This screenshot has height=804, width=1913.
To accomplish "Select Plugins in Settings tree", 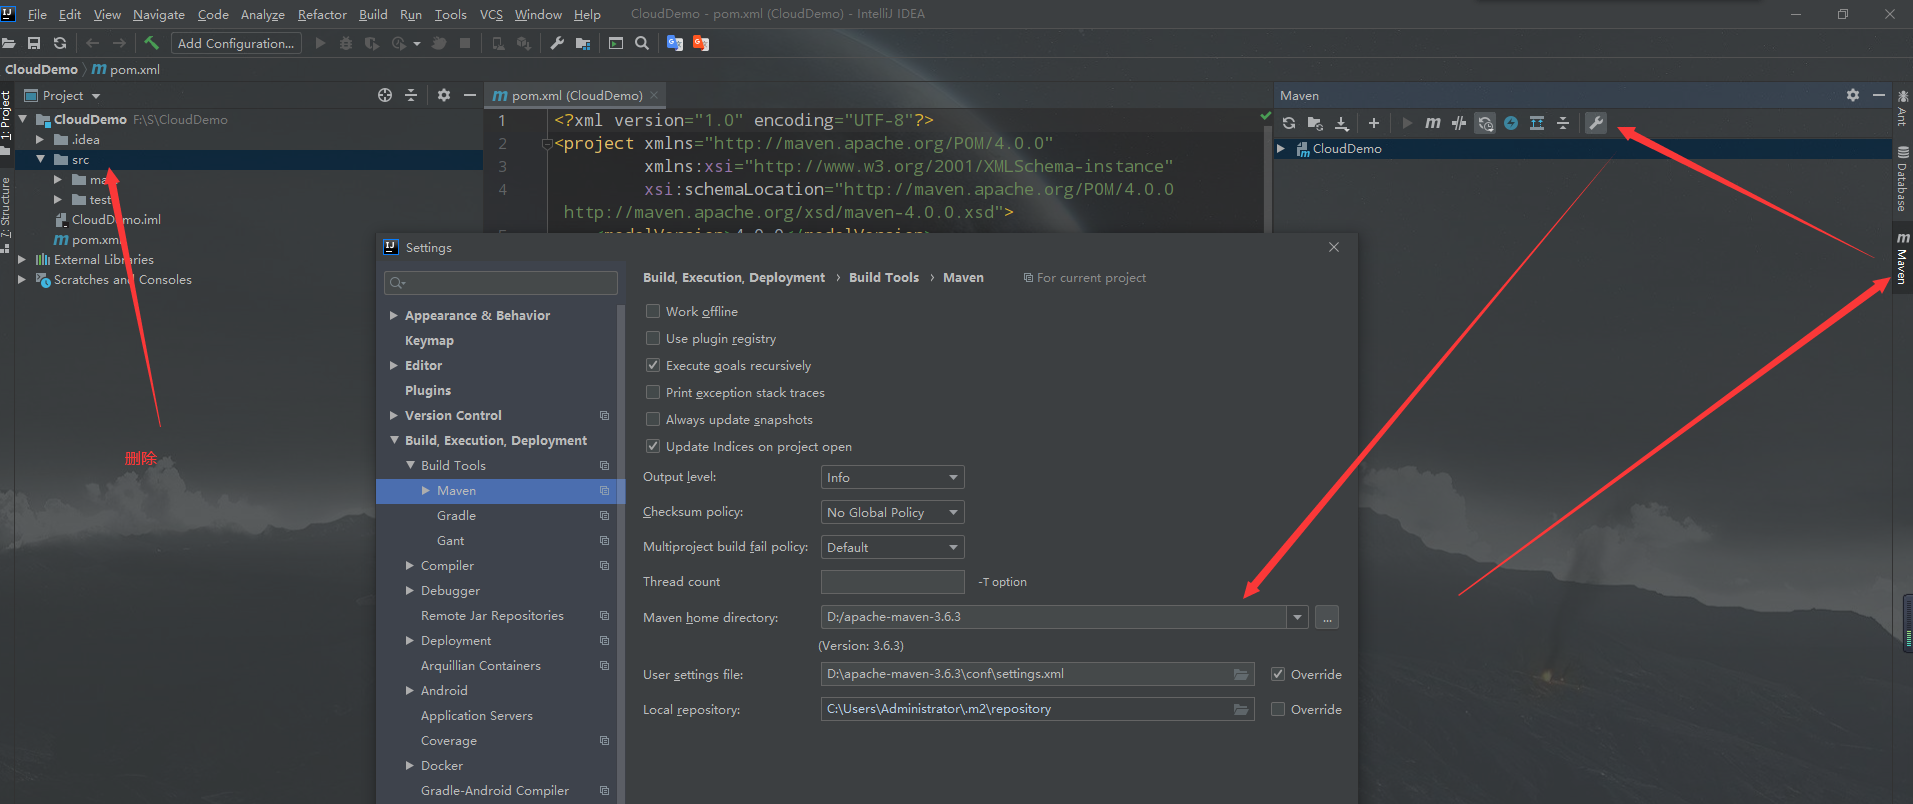I will pos(428,390).
